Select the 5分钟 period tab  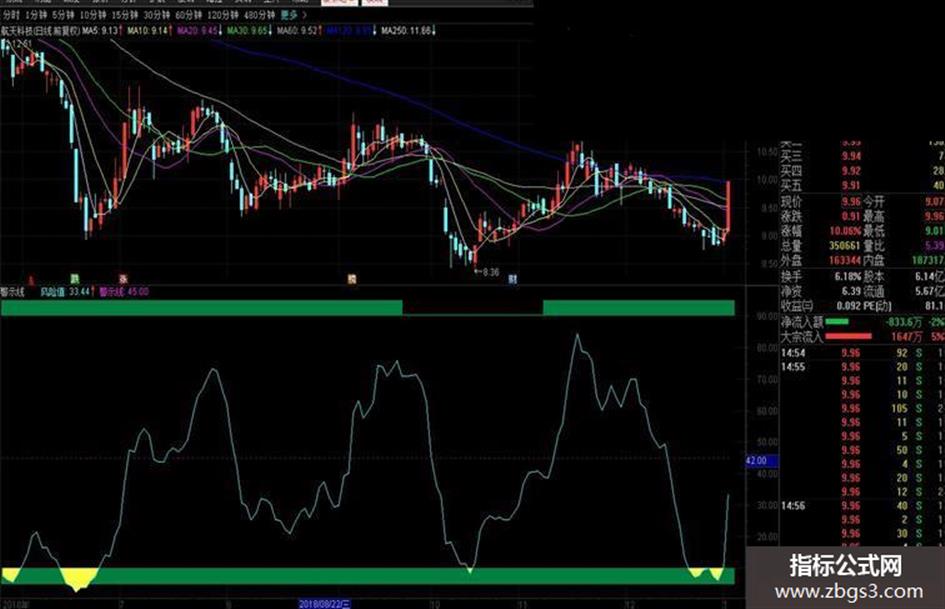click(64, 14)
